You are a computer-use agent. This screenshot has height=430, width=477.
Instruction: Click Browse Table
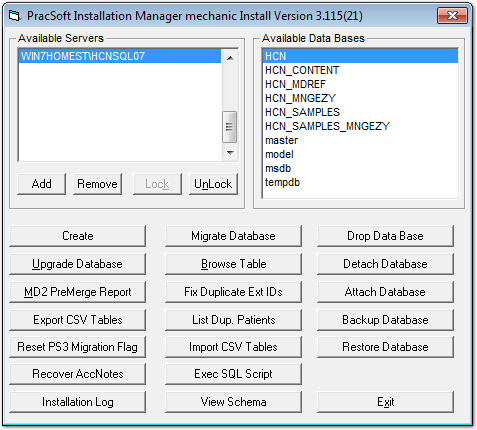tap(233, 264)
